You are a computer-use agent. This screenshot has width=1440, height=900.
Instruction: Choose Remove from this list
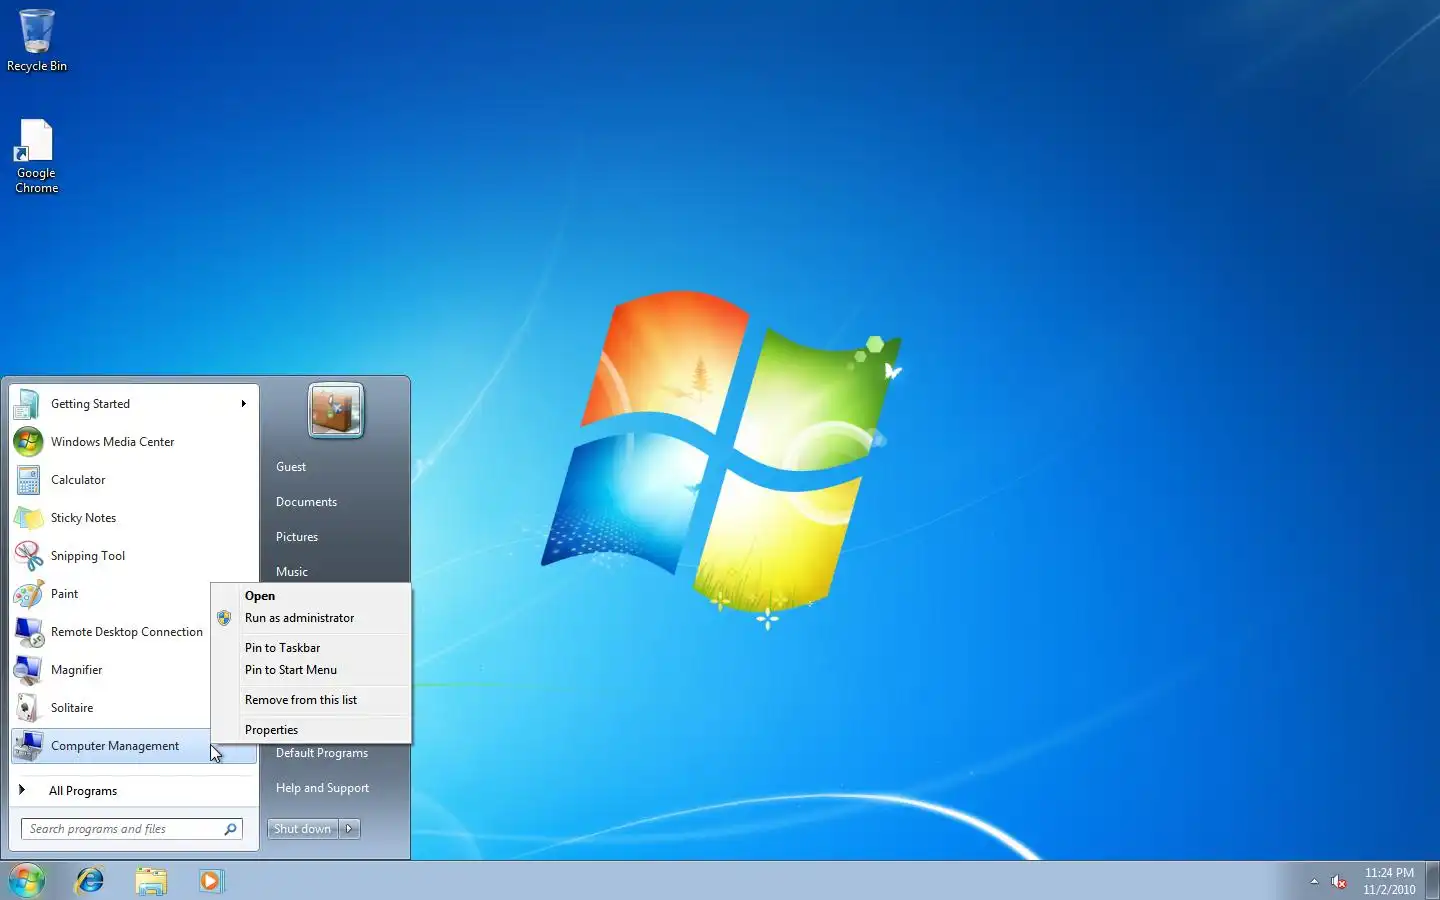tap(301, 700)
